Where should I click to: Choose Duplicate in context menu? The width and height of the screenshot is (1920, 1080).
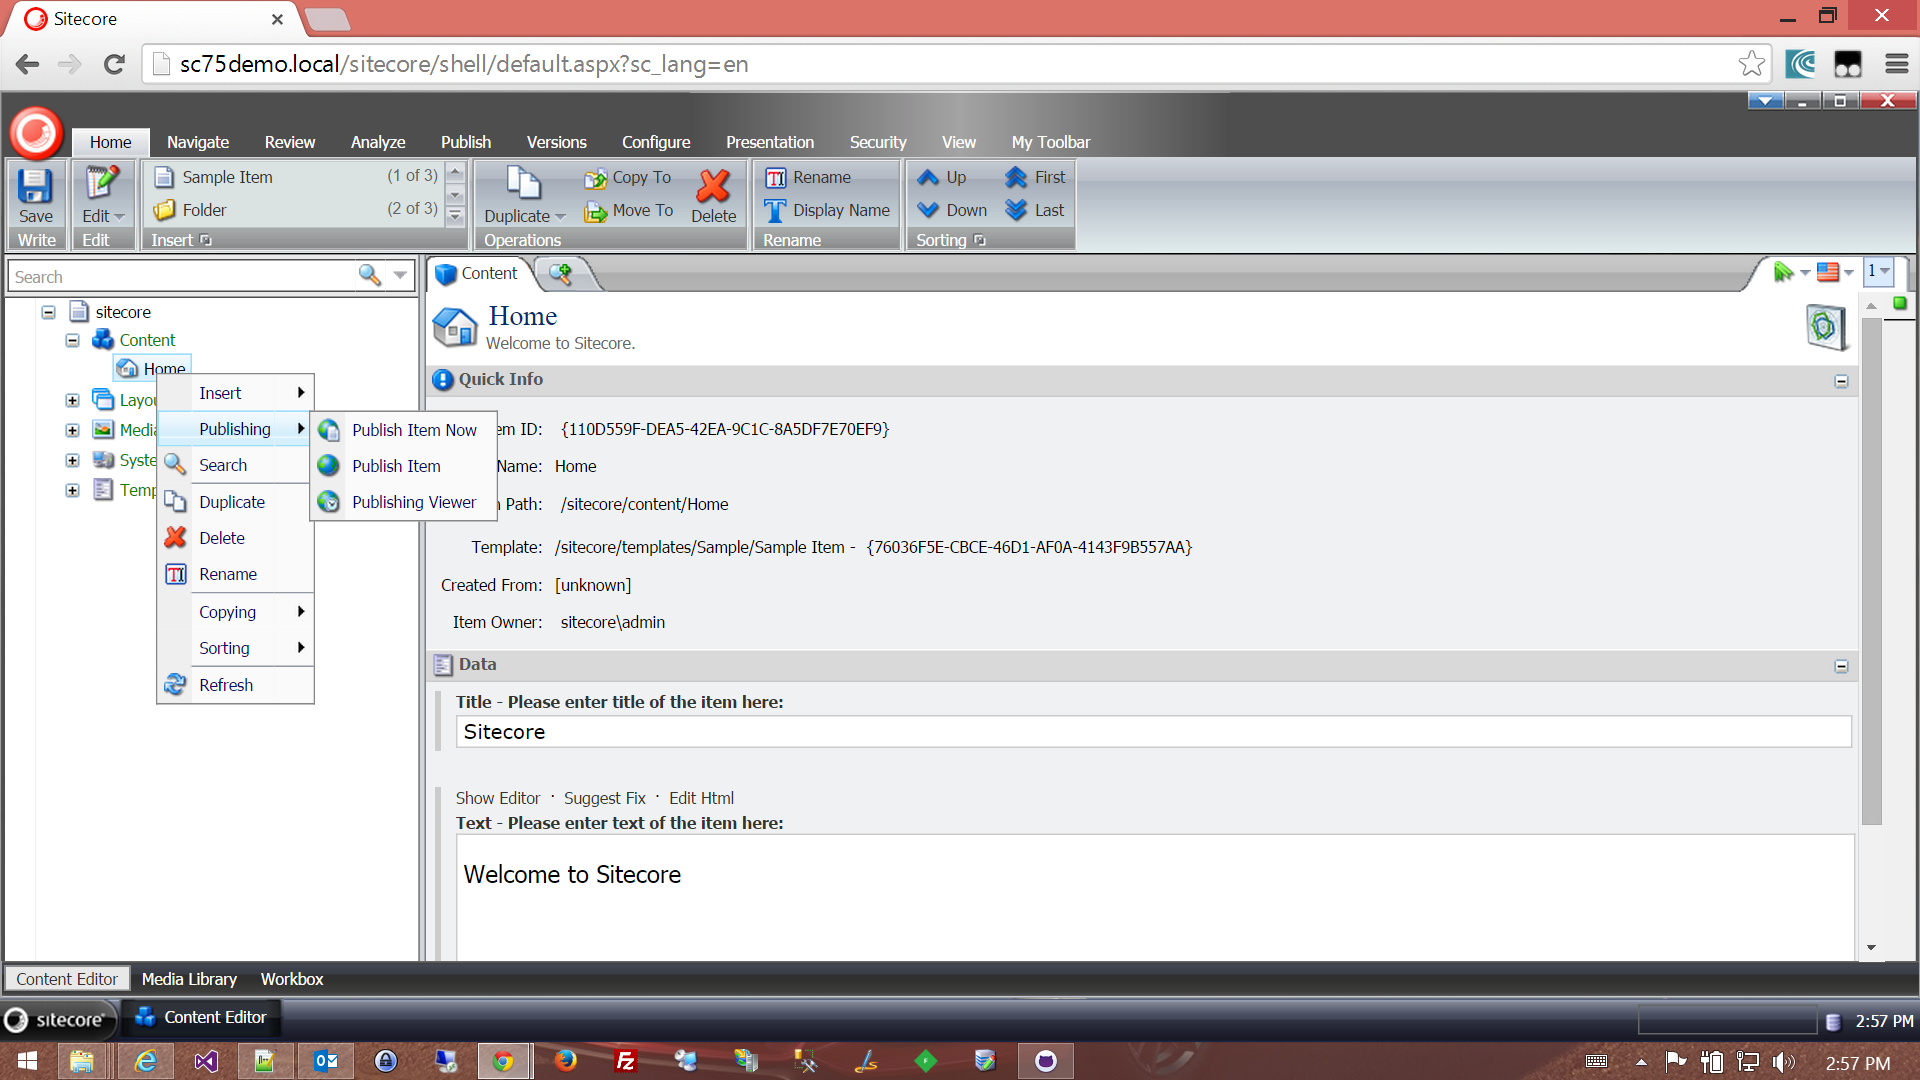tap(236, 502)
